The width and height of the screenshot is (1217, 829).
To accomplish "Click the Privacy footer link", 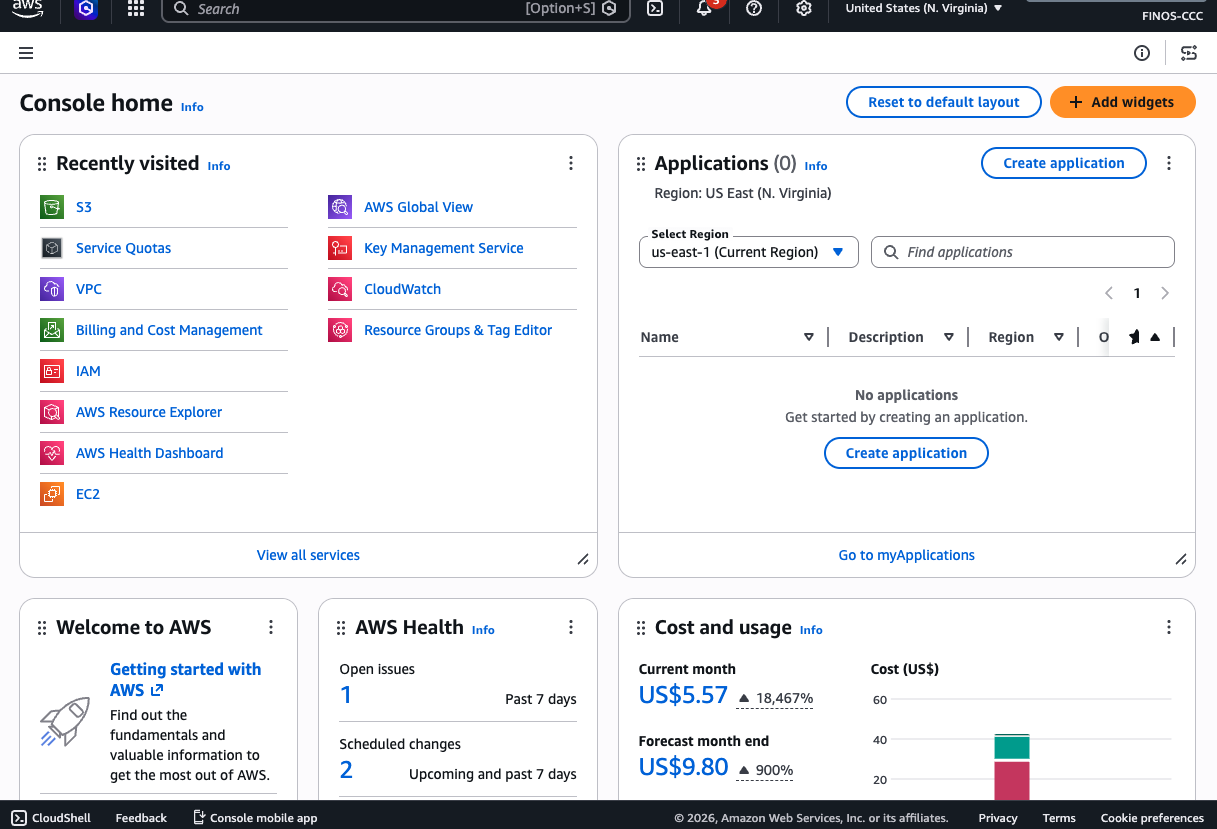I will [x=998, y=818].
